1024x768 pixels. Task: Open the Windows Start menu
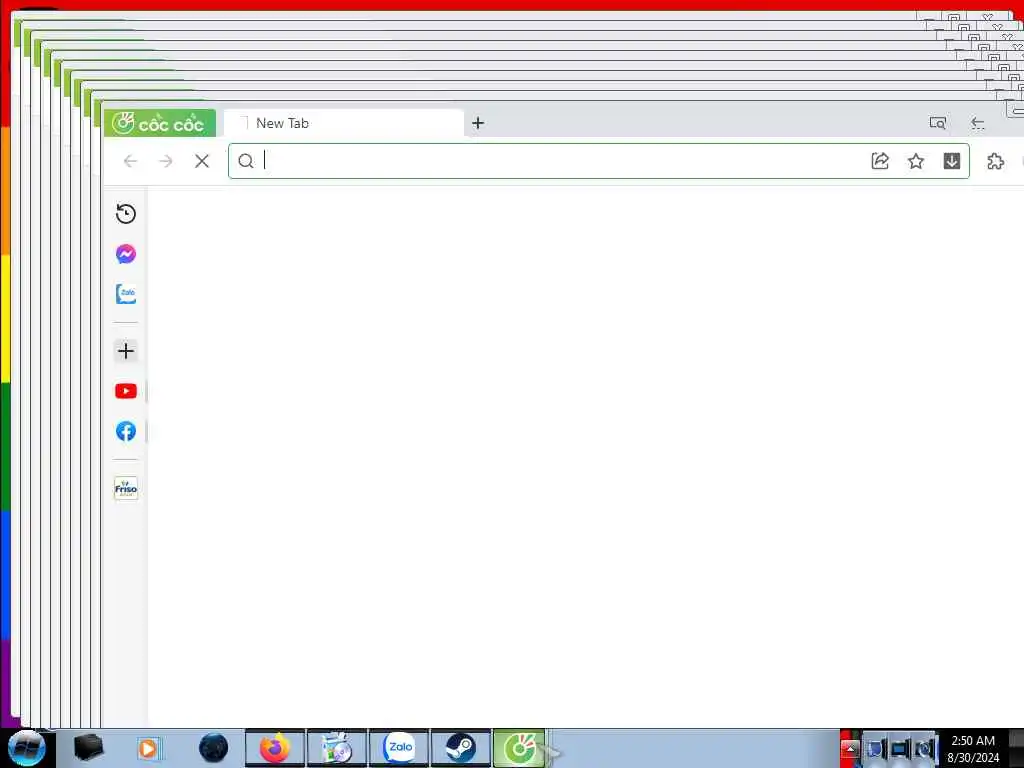pyautogui.click(x=27, y=748)
